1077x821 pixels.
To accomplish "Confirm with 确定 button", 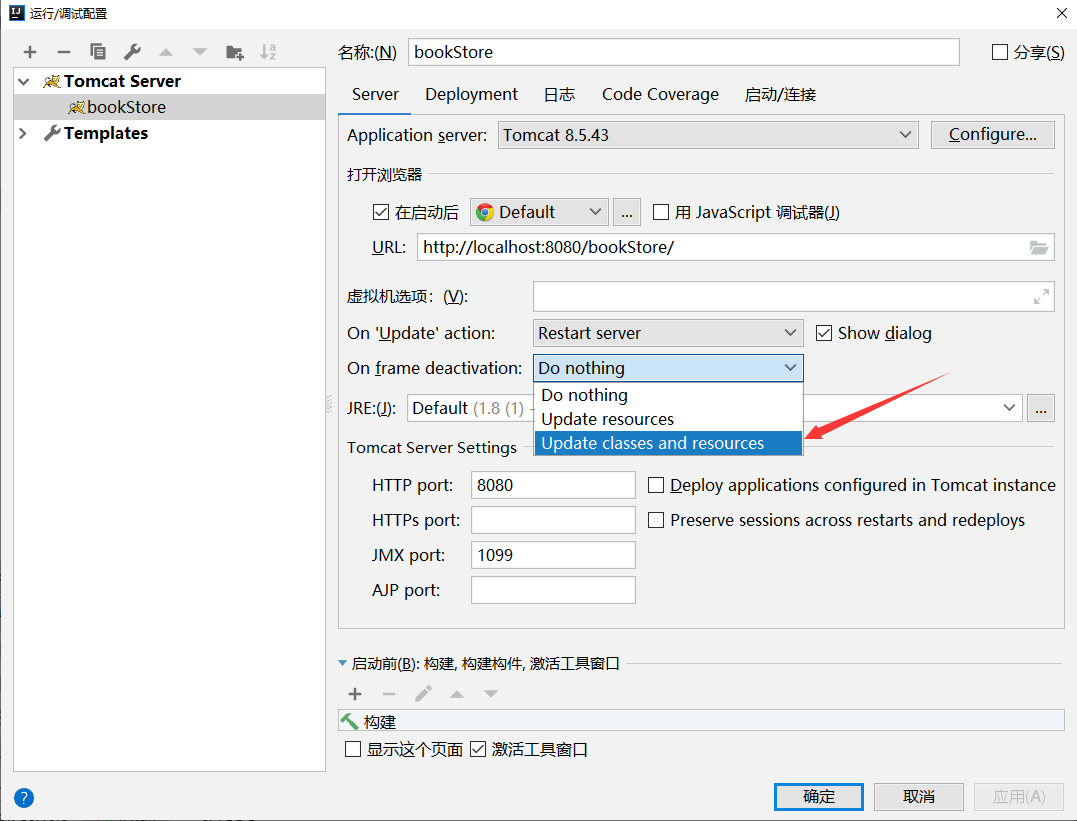I will 818,796.
